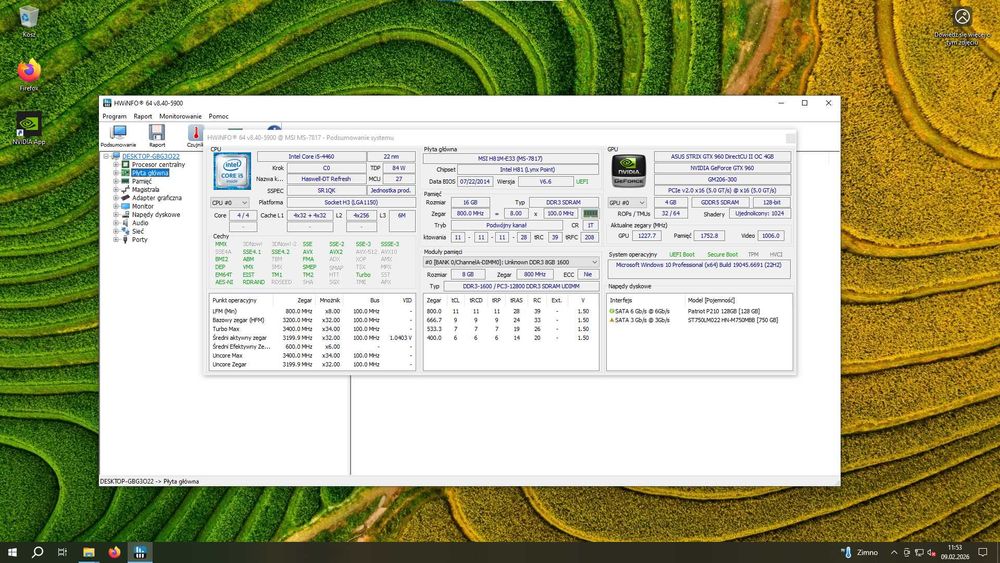Viewport: 1000px width, 563px height.
Task: Click the ASUS STRIX GTX 960 field
Action: (x=722, y=156)
